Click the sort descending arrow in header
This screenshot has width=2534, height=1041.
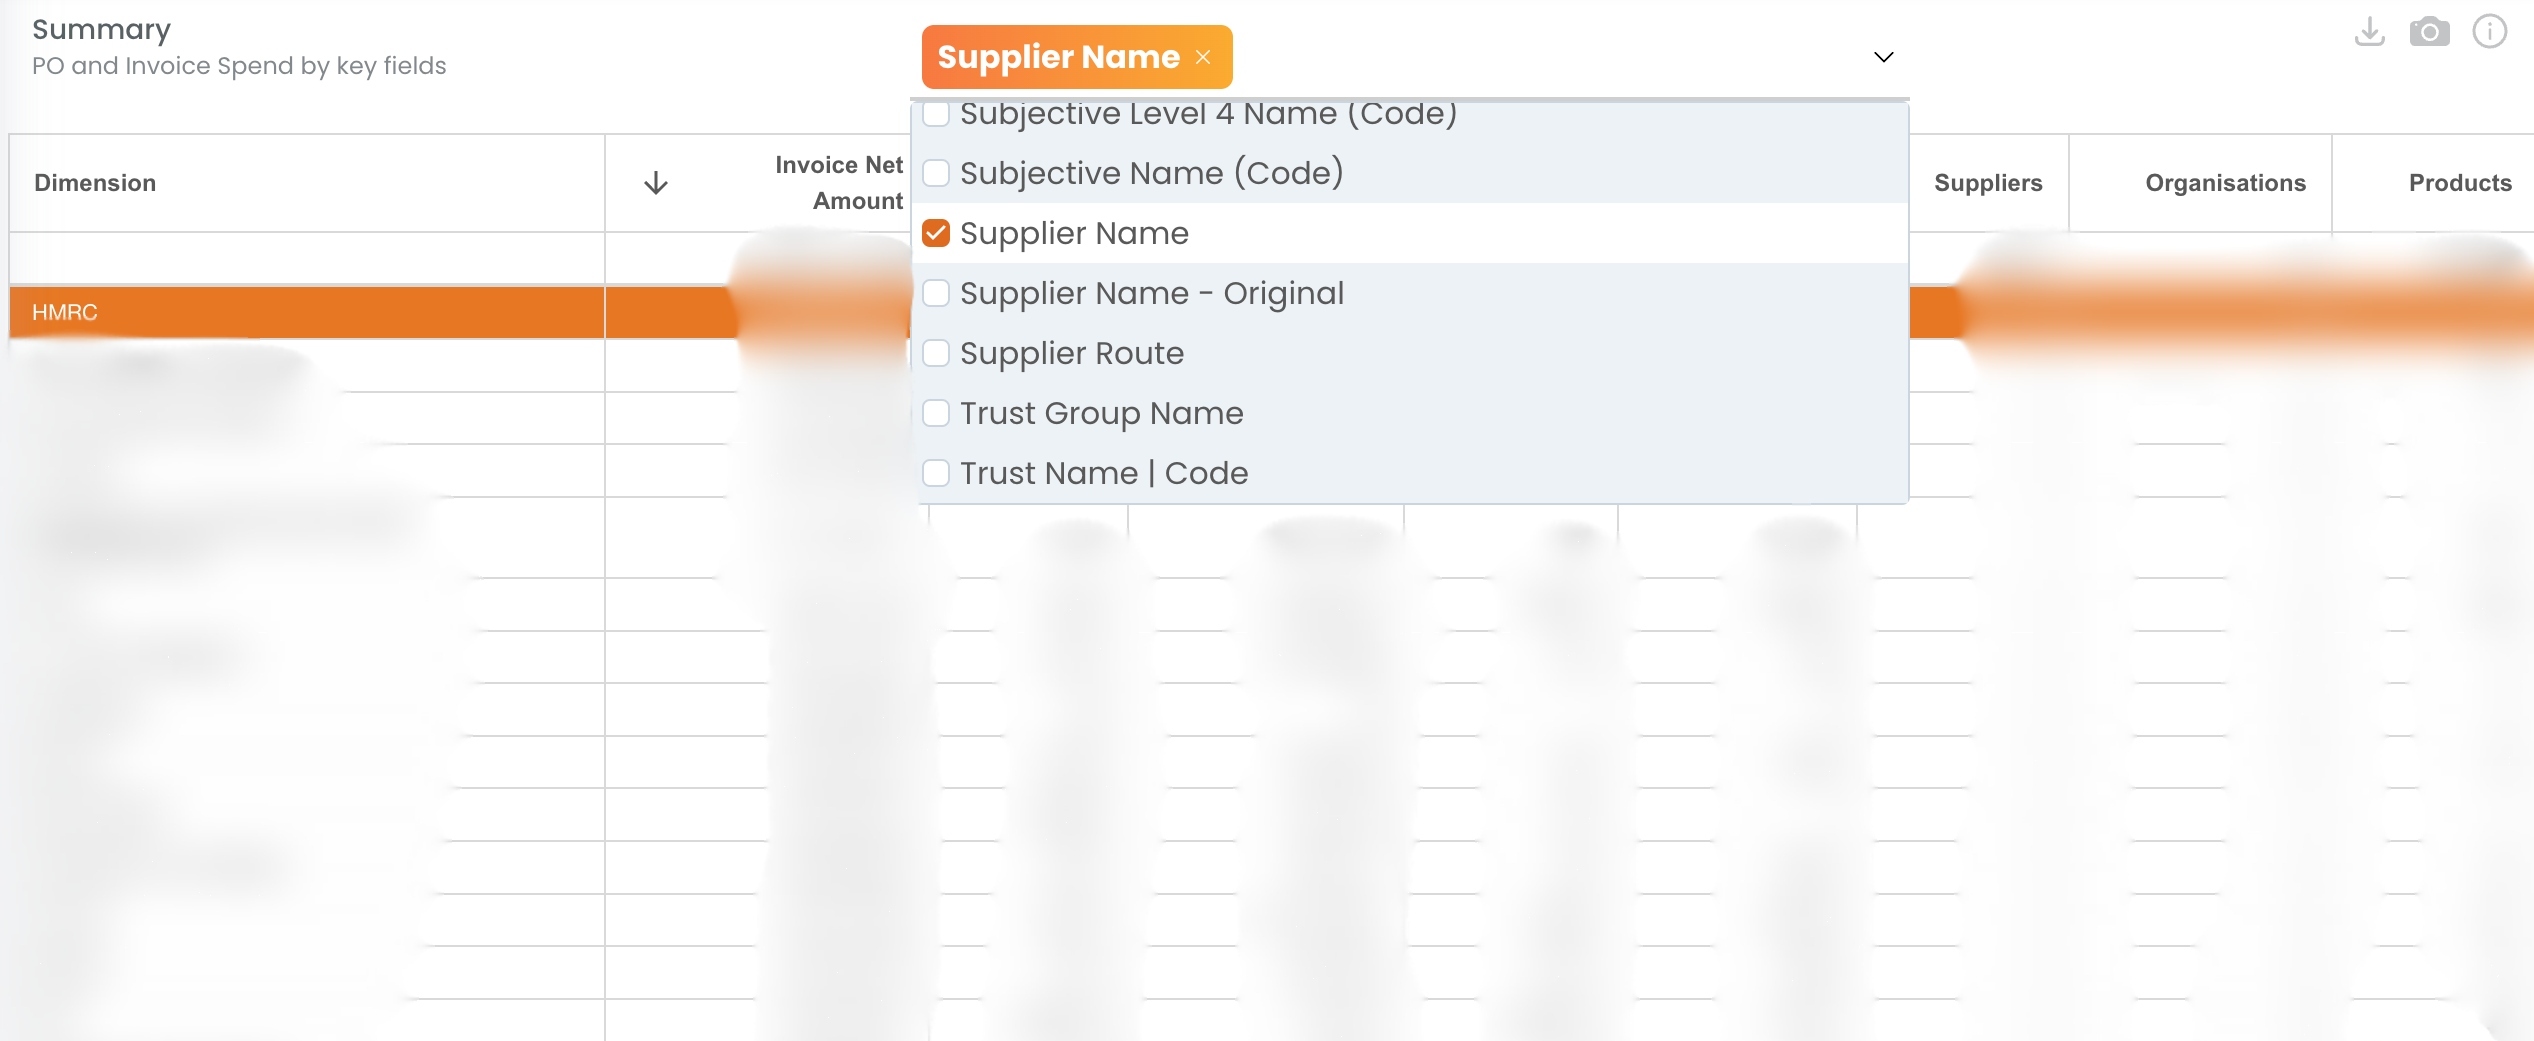click(655, 183)
